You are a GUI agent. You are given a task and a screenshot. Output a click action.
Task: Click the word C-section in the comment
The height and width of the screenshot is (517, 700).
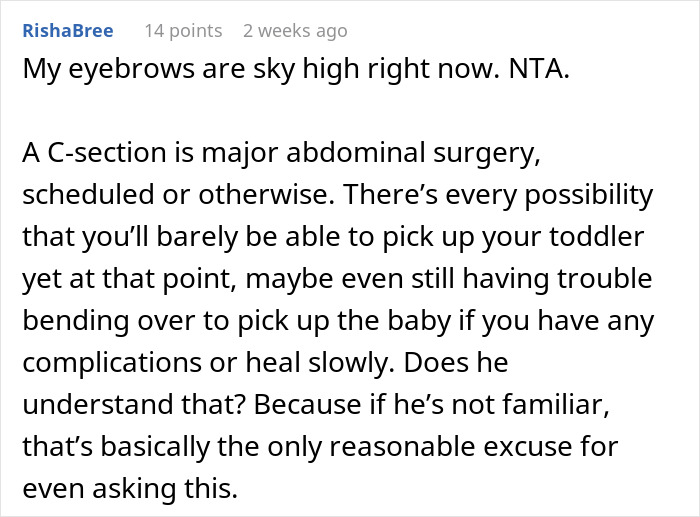(107, 153)
